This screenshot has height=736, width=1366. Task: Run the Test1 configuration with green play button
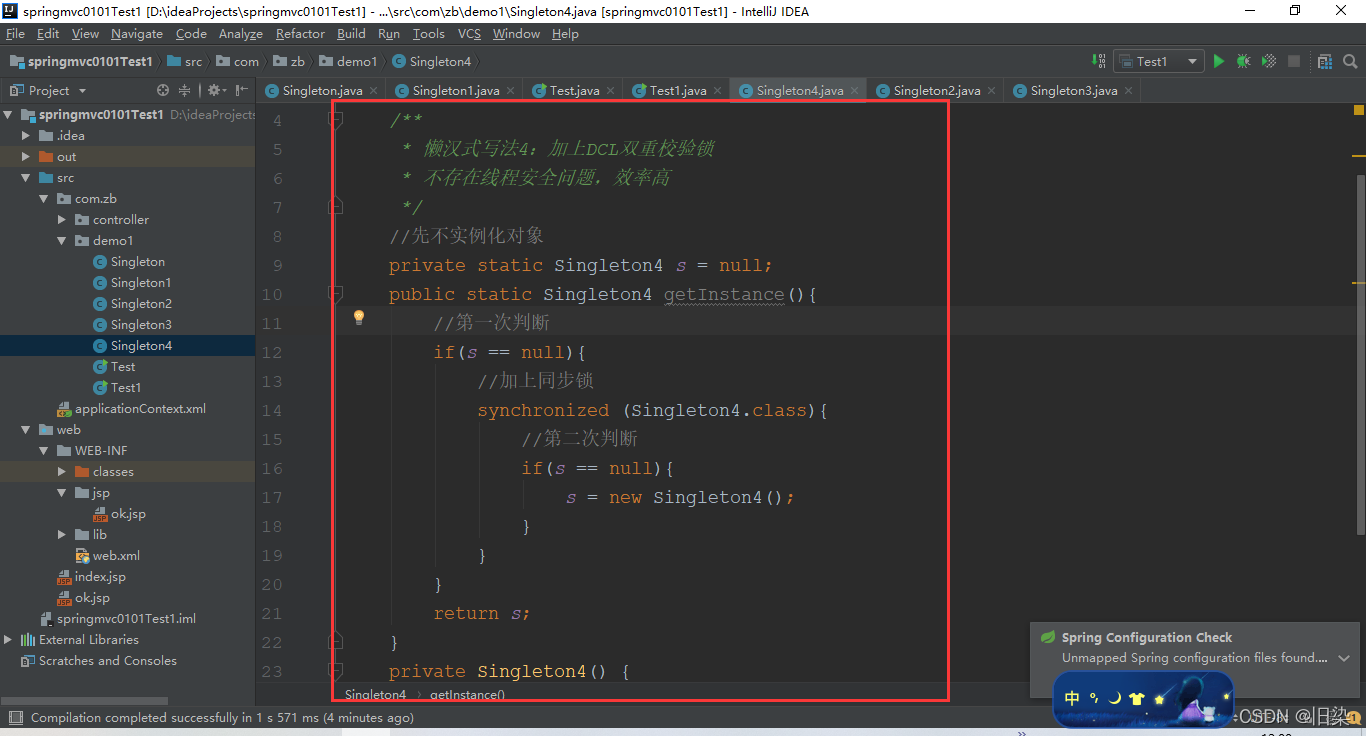click(1218, 61)
